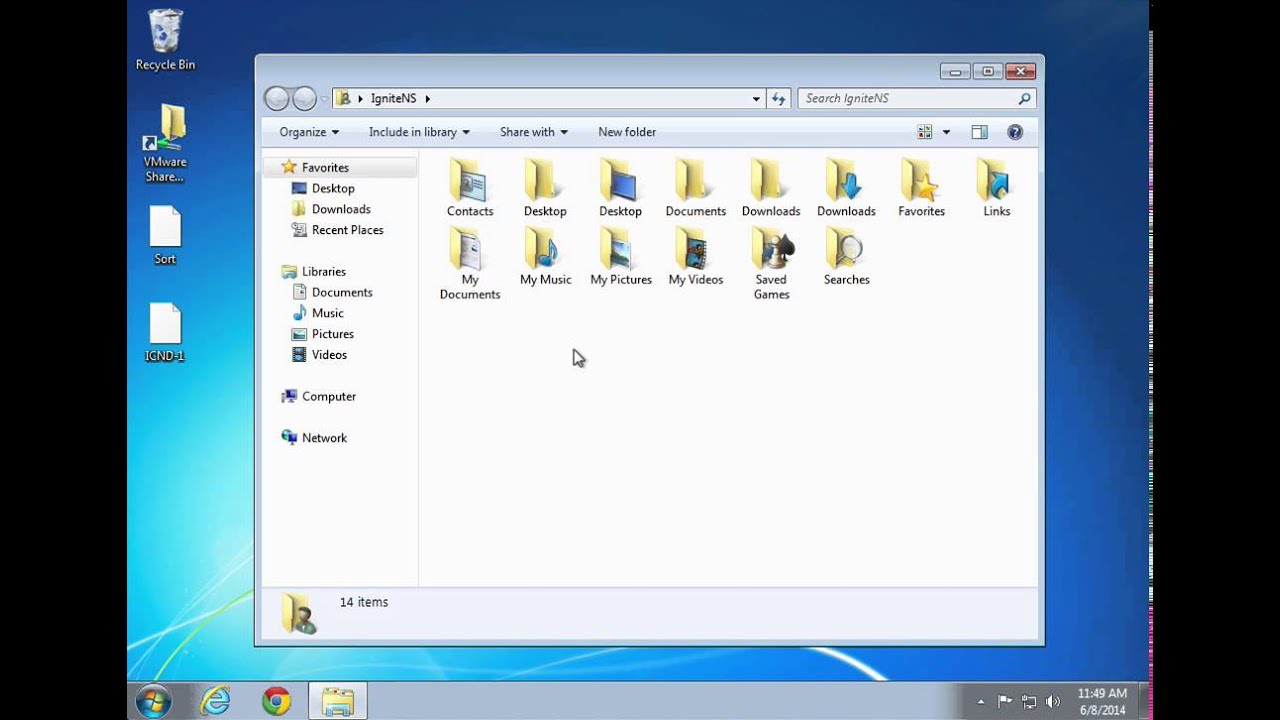Viewport: 1280px width, 720px height.
Task: Expand the breadcrumb arrow after IgniteNS
Action: pyautogui.click(x=428, y=98)
